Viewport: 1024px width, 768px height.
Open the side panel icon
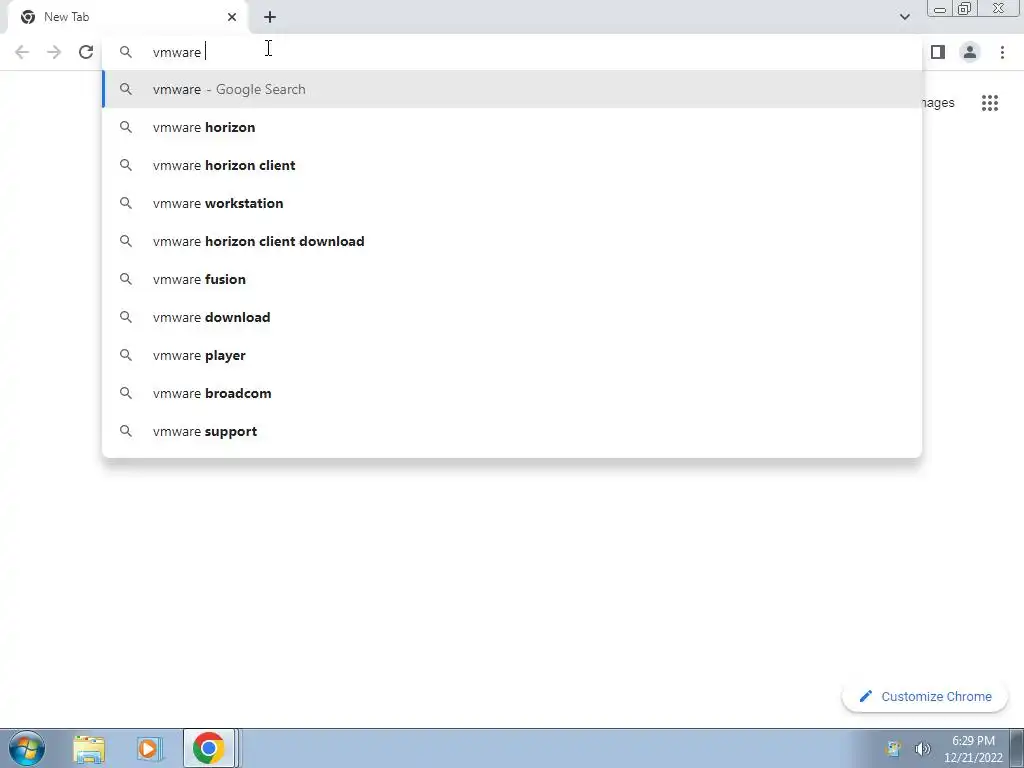[x=938, y=52]
